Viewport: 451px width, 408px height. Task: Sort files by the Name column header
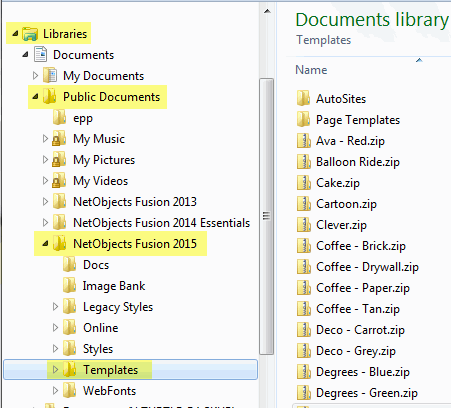click(x=311, y=70)
